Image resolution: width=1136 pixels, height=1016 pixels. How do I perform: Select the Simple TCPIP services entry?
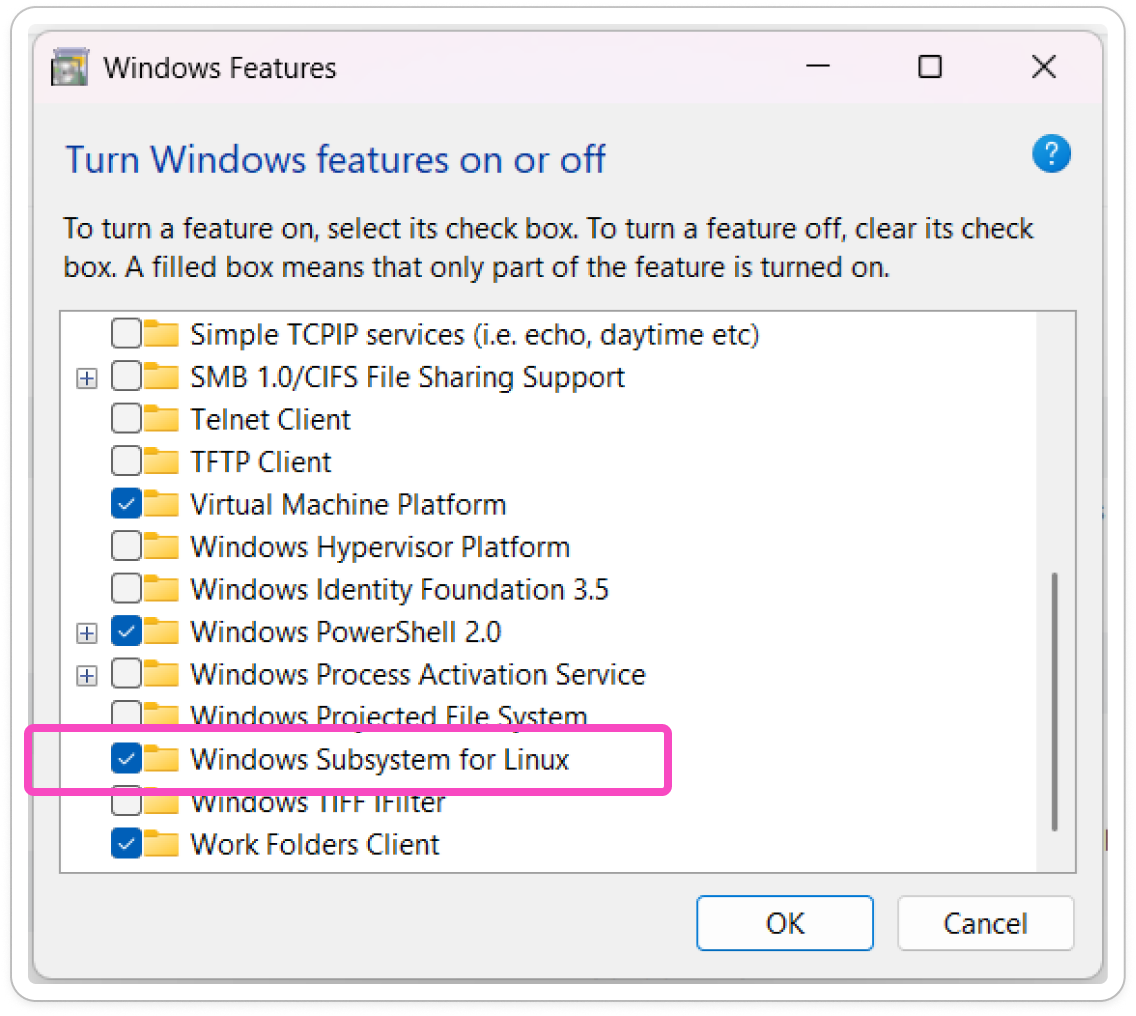click(x=474, y=334)
